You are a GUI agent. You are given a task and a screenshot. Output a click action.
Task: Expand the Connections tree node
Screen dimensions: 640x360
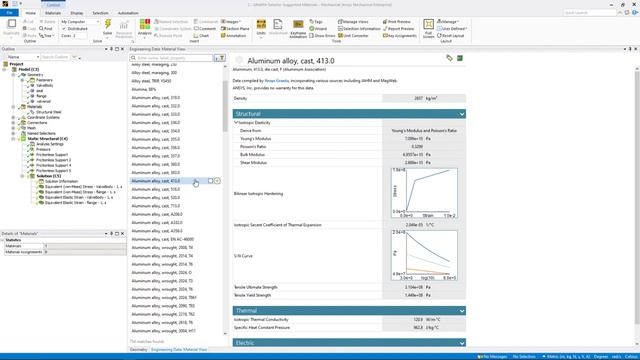13,123
